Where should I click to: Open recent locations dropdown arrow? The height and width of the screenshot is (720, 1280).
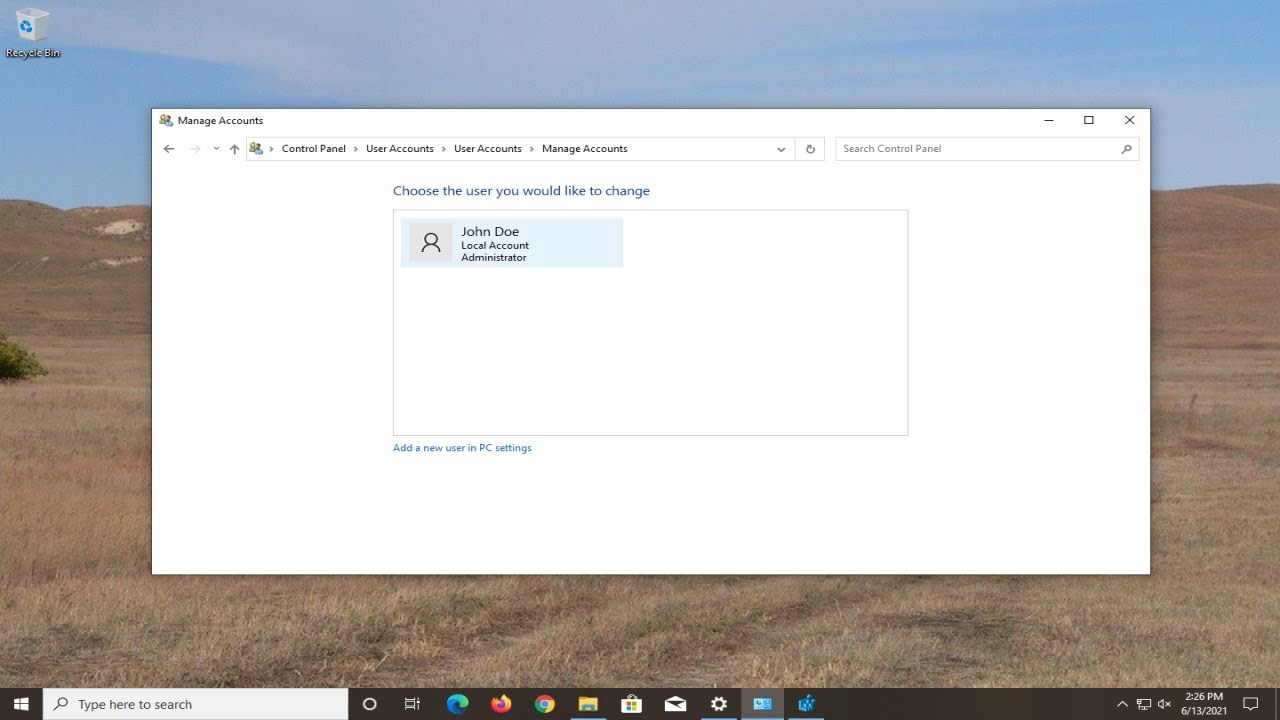point(216,149)
